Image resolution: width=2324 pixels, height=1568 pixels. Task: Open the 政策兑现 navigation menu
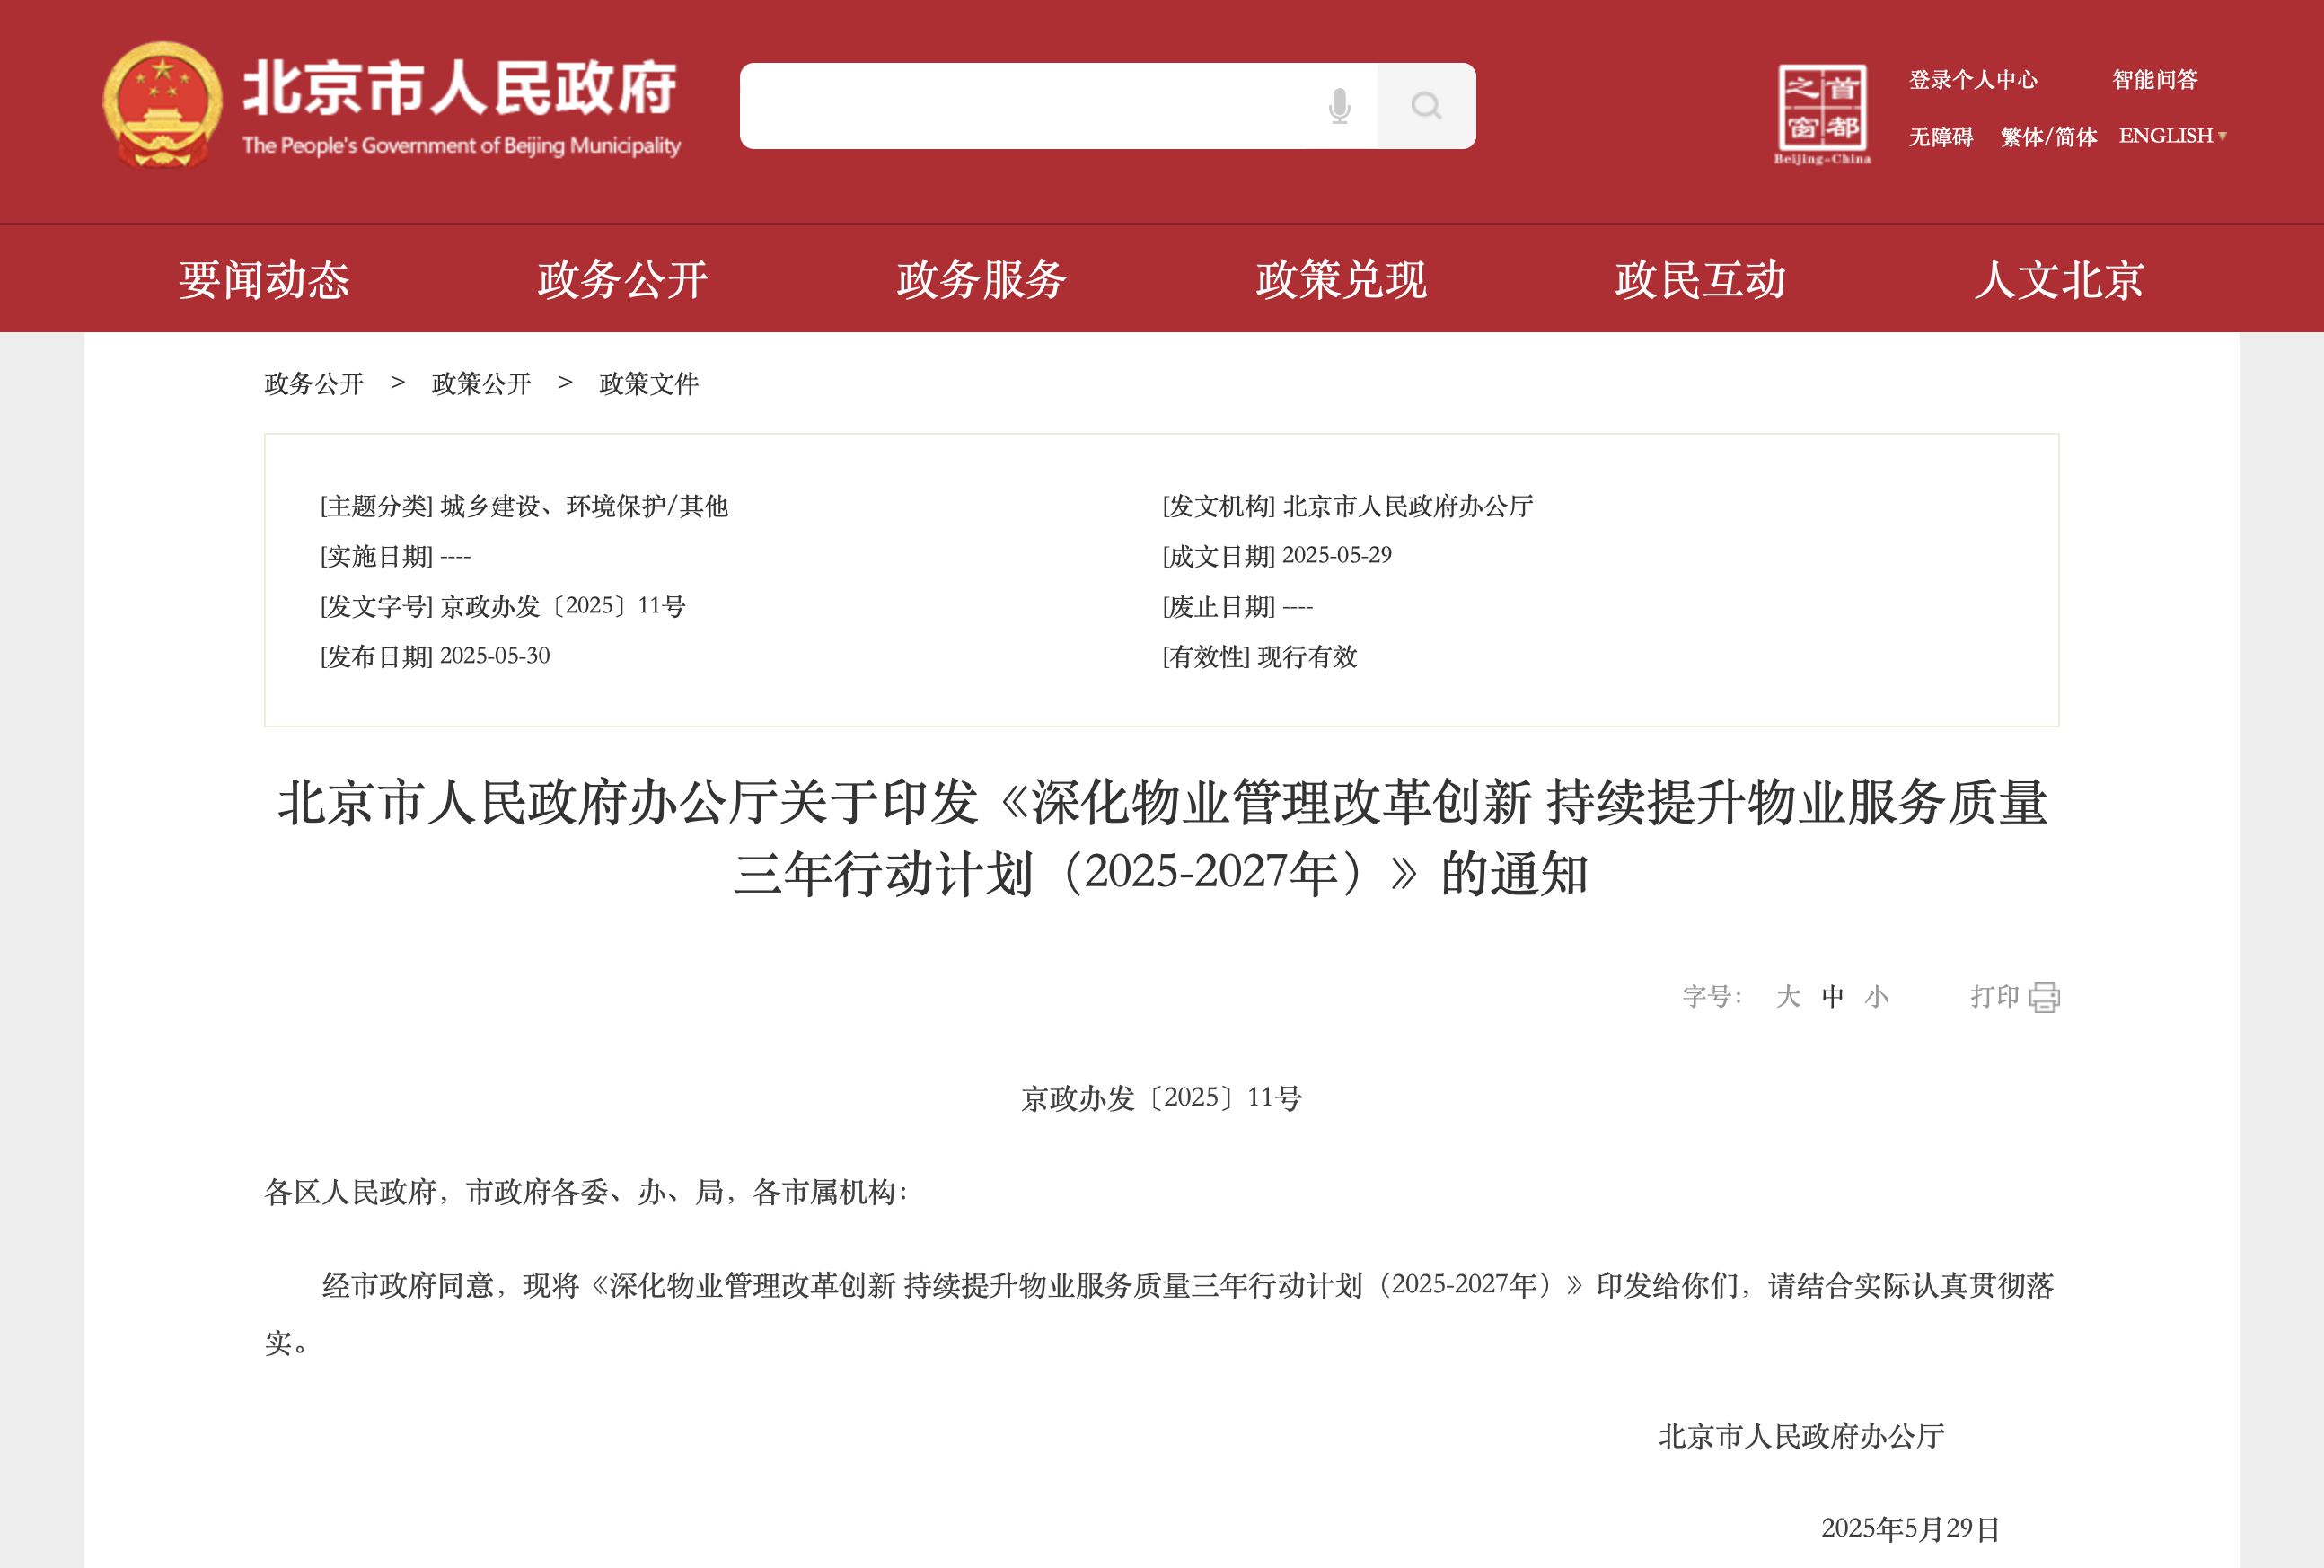click(1340, 279)
